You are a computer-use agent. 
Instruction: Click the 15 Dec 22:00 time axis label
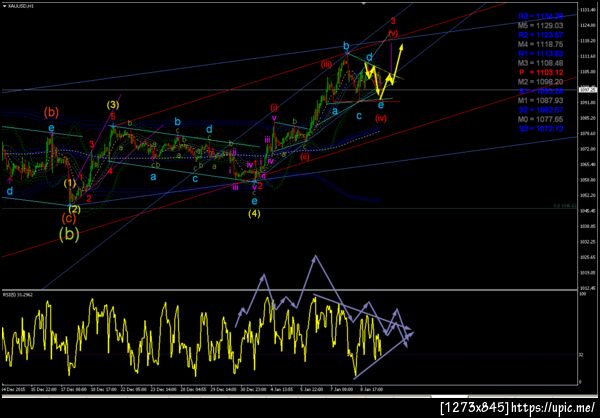(43, 389)
